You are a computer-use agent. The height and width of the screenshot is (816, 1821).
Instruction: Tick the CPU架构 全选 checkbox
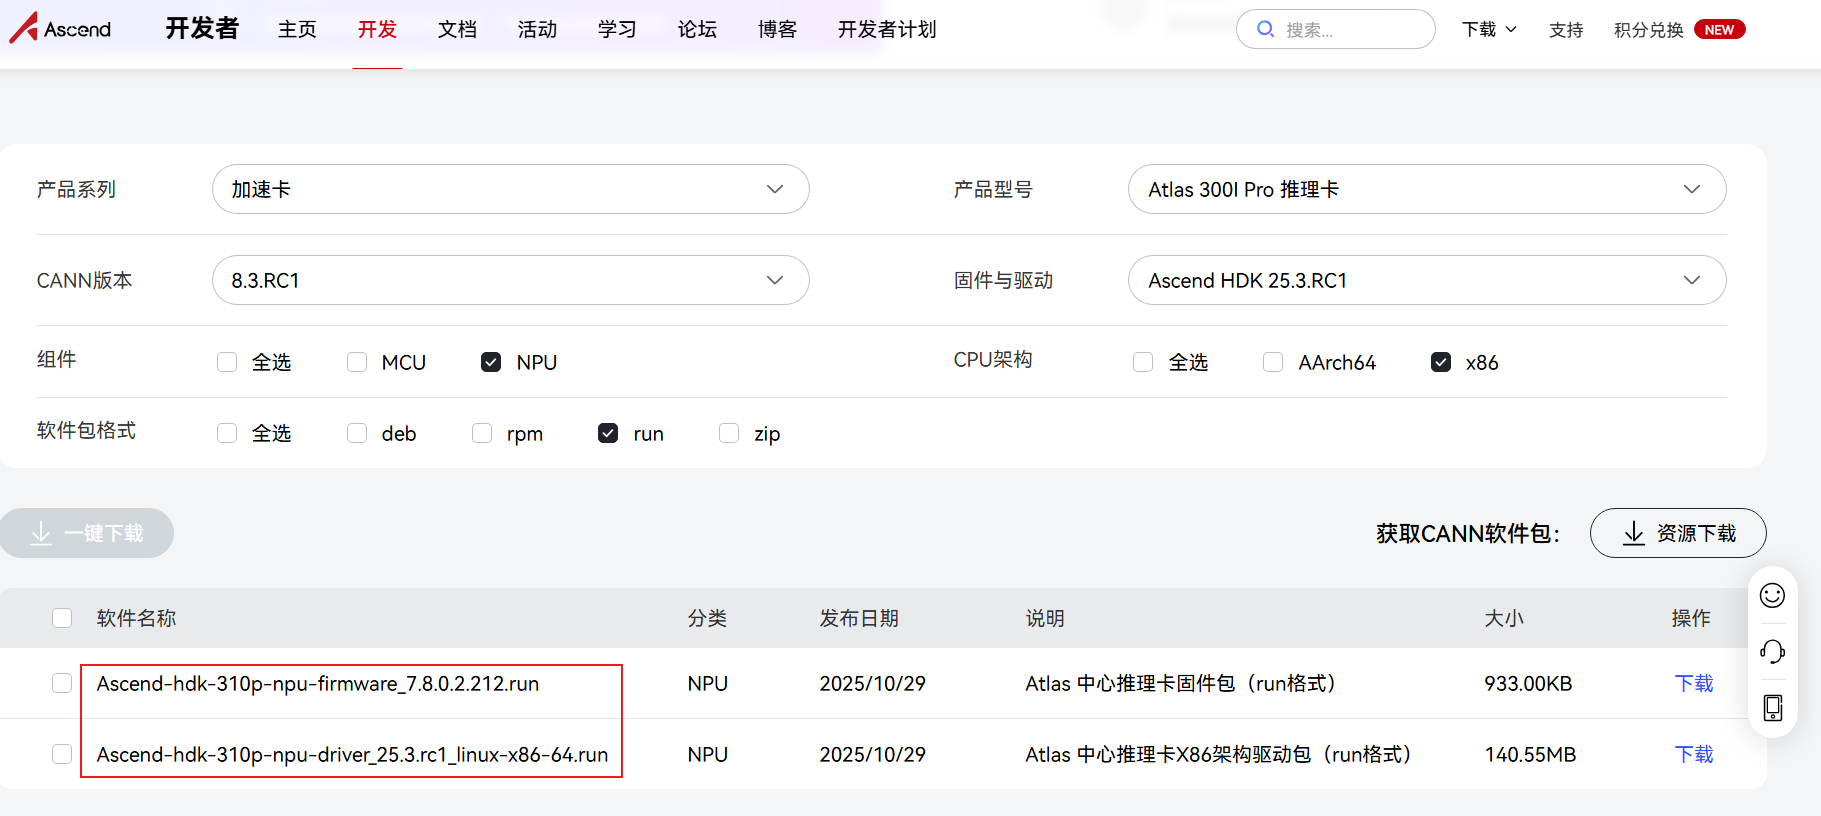click(x=1143, y=362)
